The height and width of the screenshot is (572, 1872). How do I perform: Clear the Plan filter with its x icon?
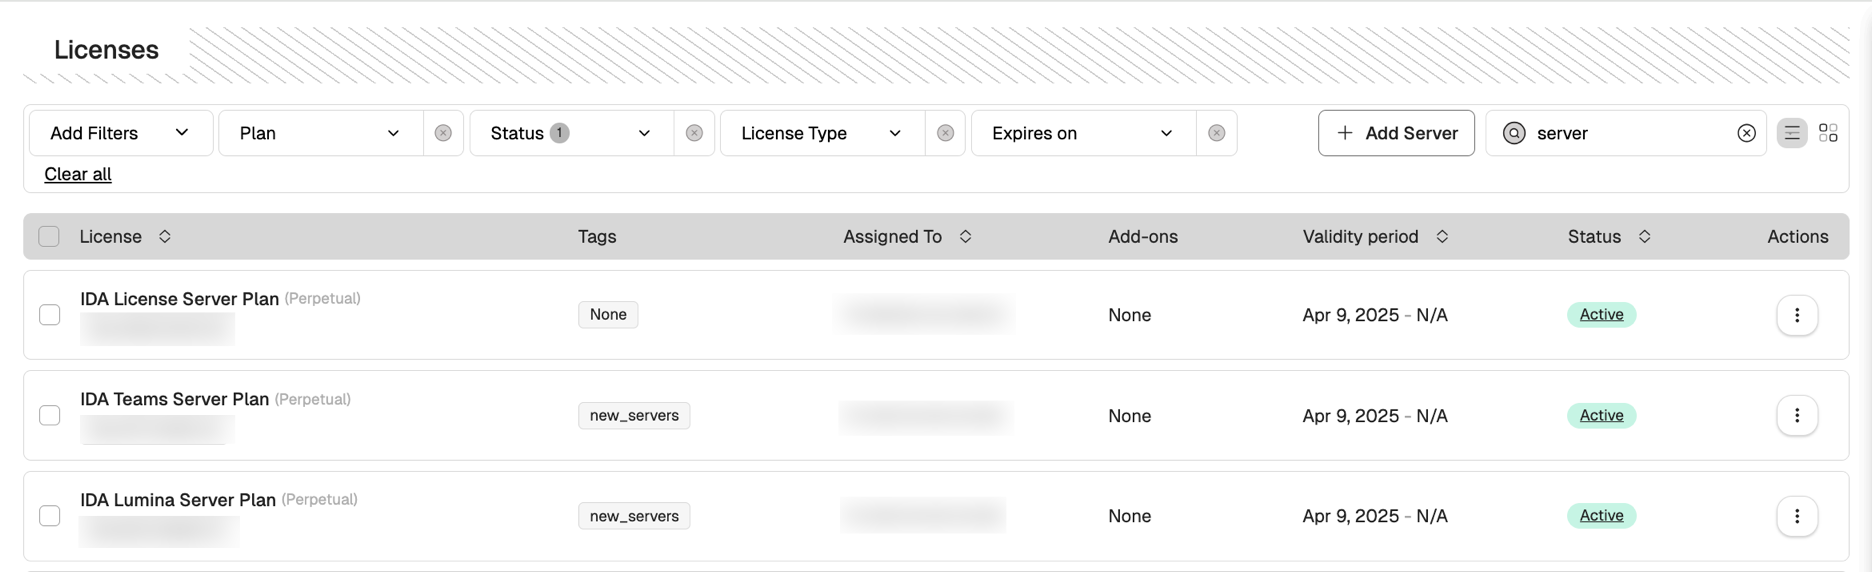coord(443,133)
